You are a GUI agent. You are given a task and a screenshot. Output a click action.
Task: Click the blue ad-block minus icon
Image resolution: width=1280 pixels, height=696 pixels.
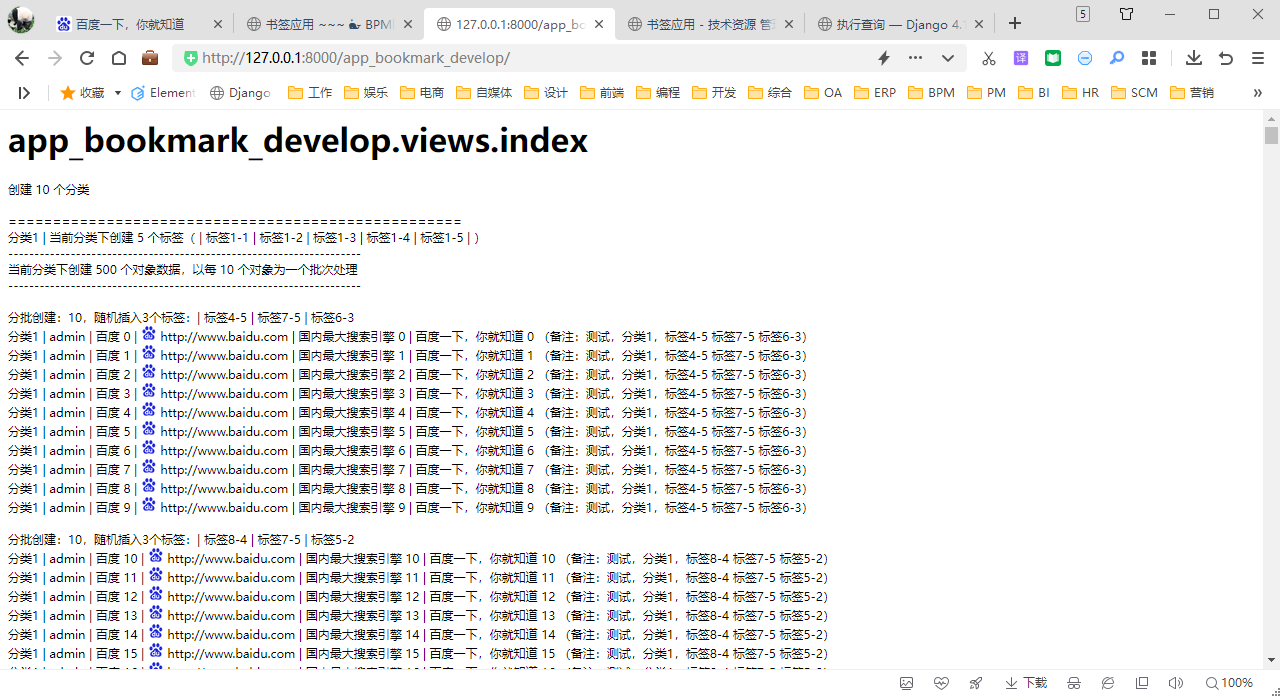pos(1085,58)
